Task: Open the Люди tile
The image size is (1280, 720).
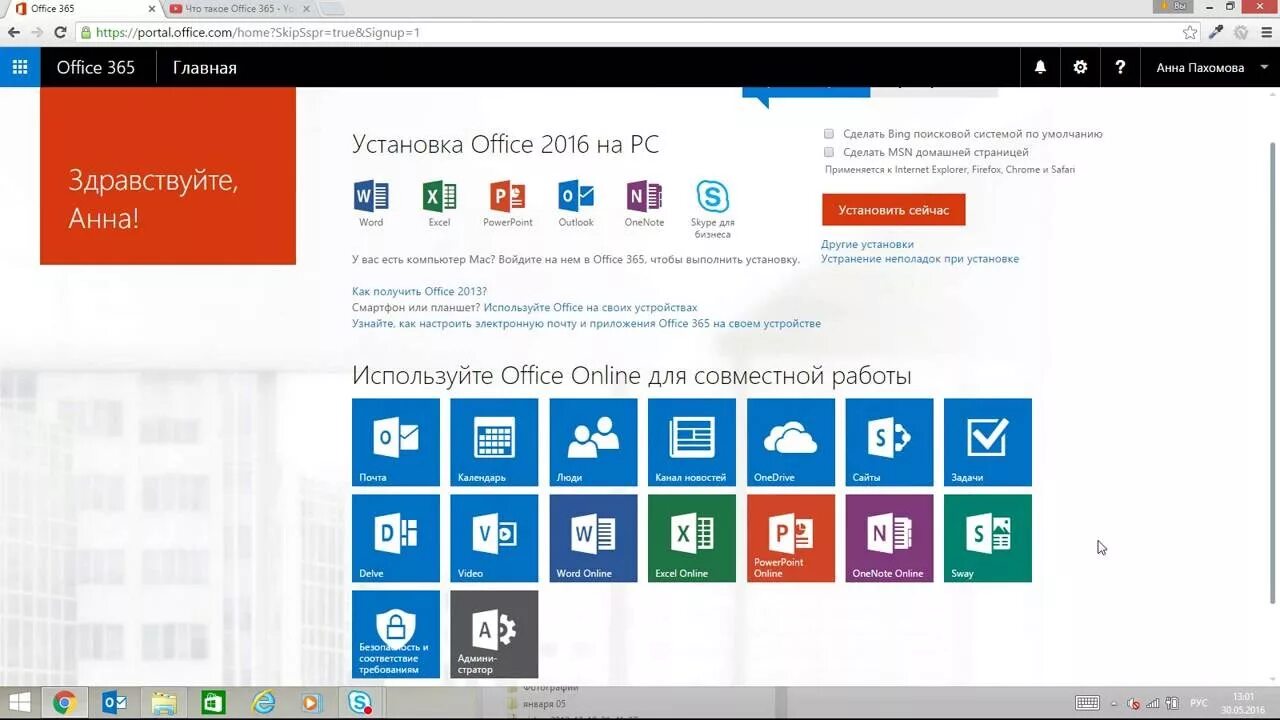Action: [x=593, y=442]
